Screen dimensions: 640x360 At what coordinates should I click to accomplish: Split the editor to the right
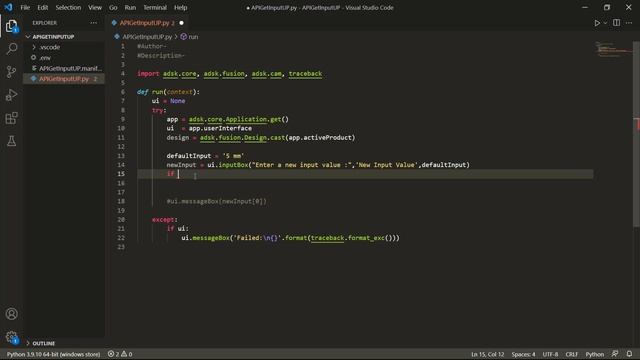point(616,23)
